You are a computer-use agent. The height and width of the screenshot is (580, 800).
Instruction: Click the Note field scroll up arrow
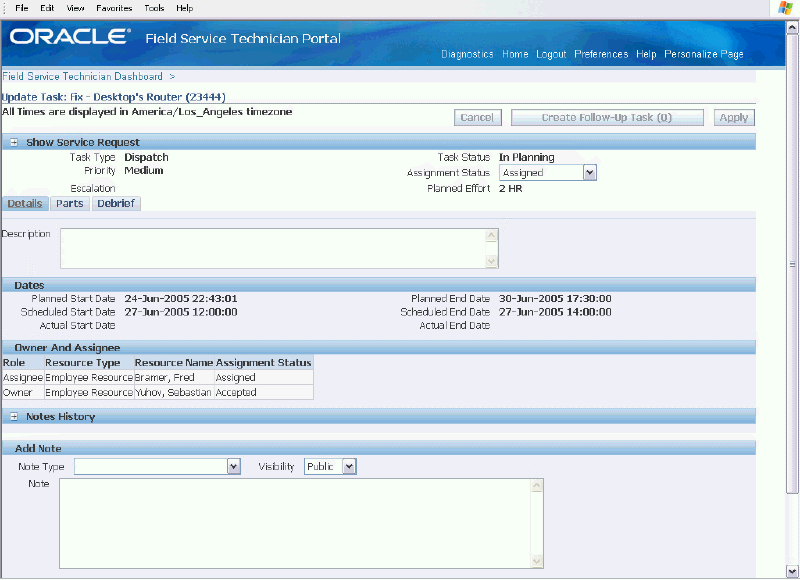[537, 486]
